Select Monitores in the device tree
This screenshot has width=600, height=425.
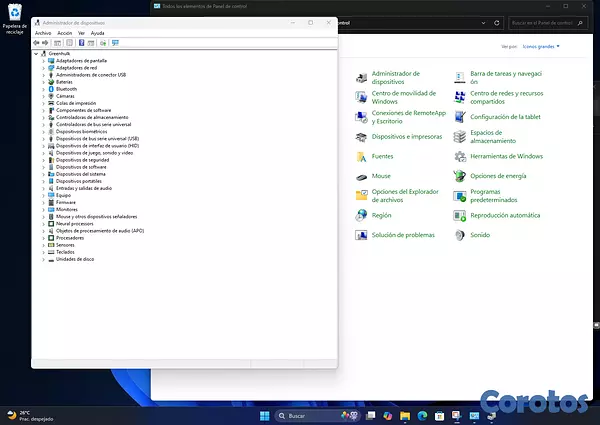[x=67, y=210]
